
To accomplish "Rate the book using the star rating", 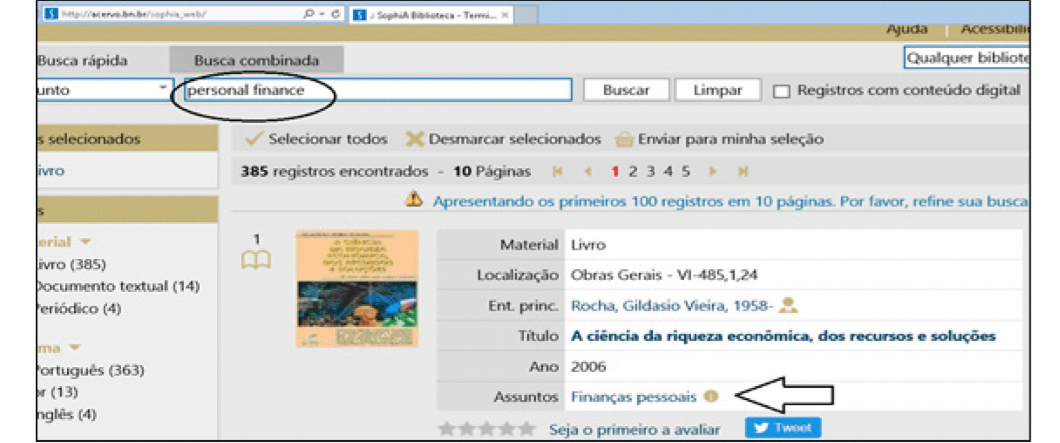I will tap(486, 429).
